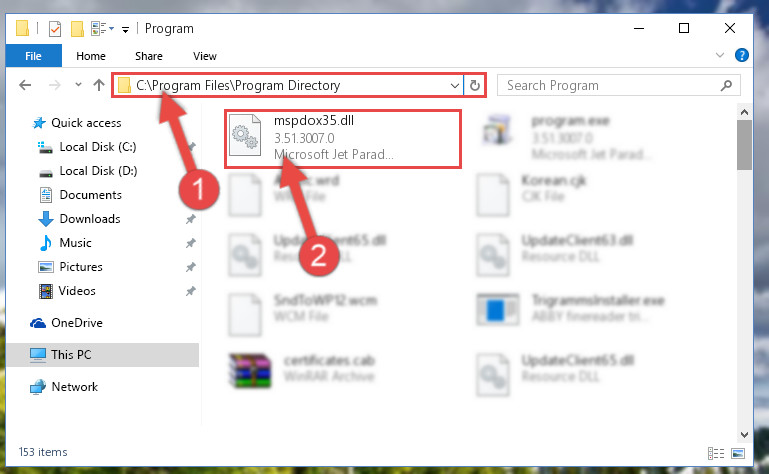Navigate up one folder level arrow

click(x=99, y=85)
